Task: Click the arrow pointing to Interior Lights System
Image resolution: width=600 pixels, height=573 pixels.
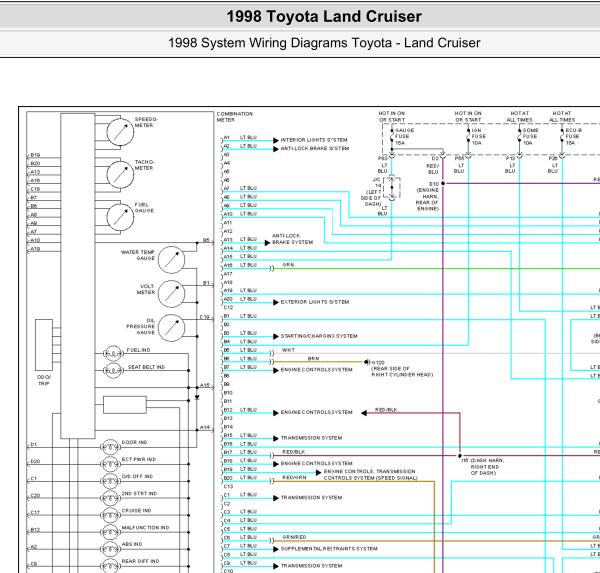Action: click(x=276, y=140)
